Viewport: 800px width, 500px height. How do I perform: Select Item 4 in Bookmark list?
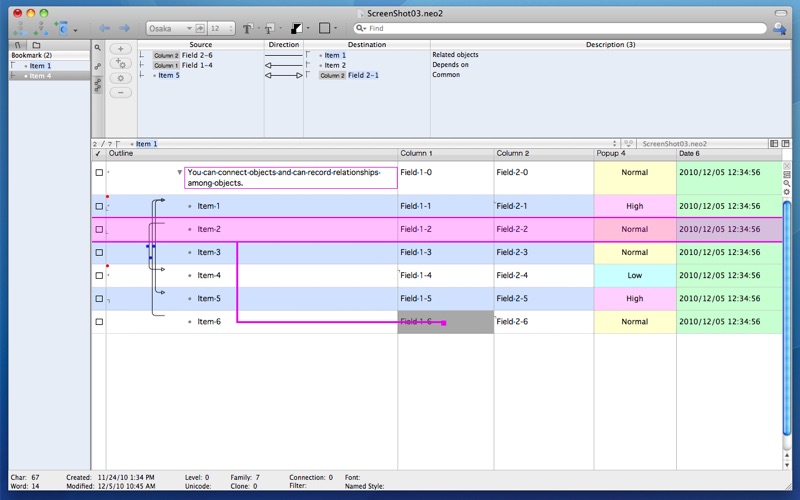(40, 76)
